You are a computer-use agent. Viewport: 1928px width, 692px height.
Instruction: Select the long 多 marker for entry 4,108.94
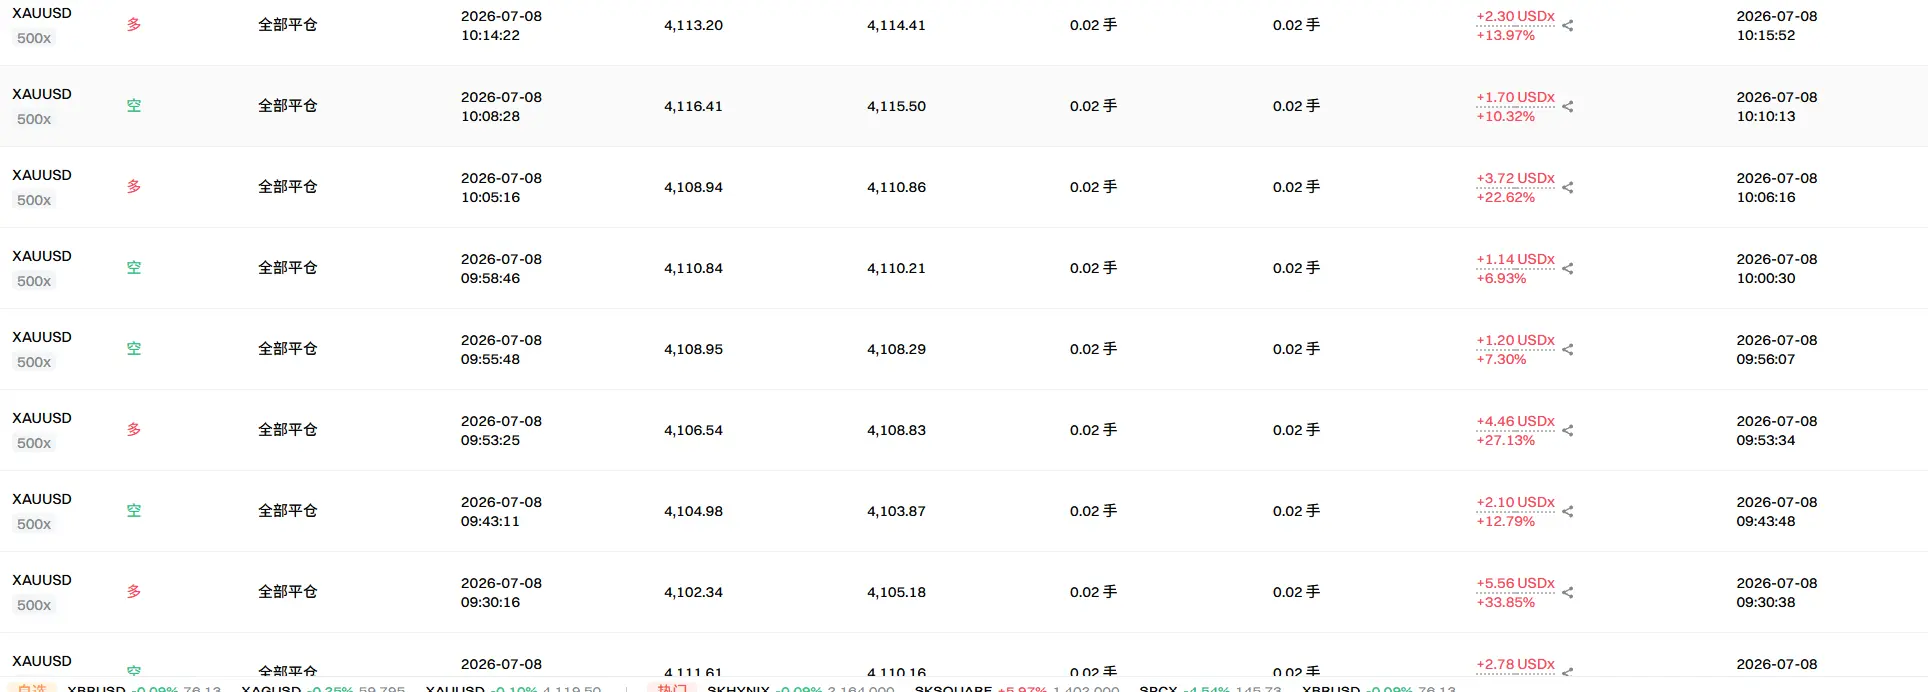coord(134,186)
